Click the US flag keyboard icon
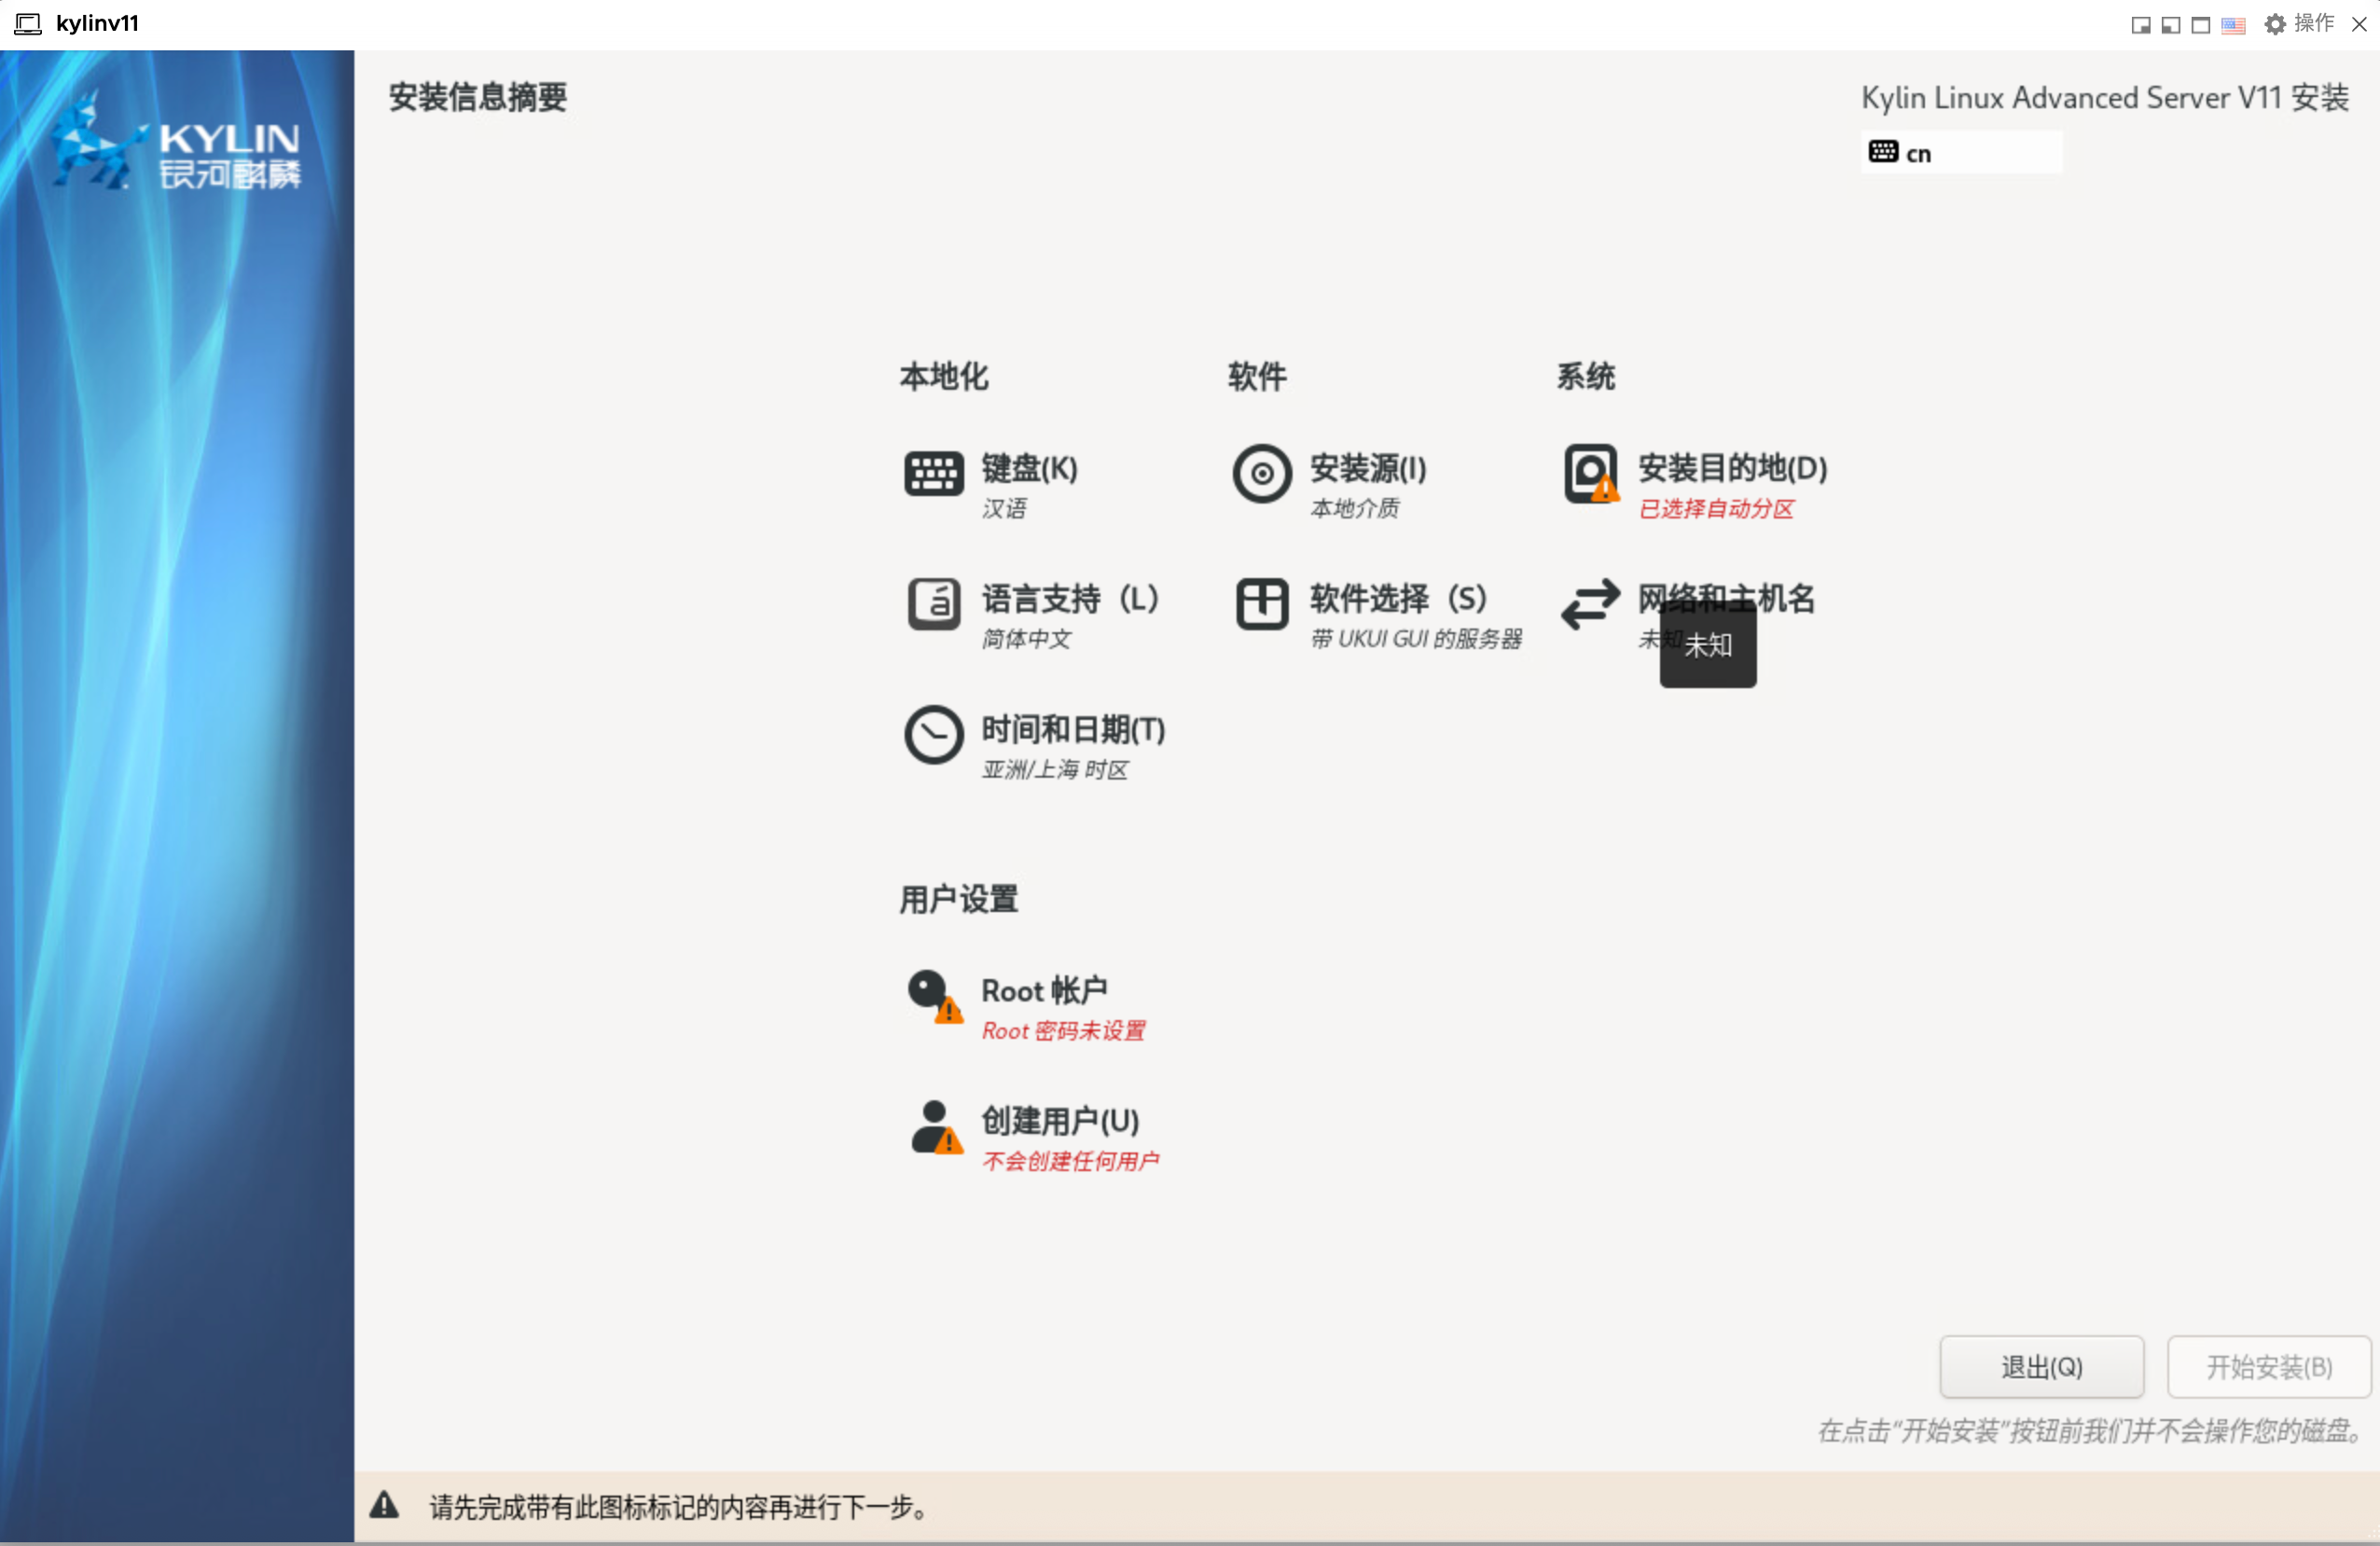This screenshot has height=1546, width=2380. pos(2233,25)
